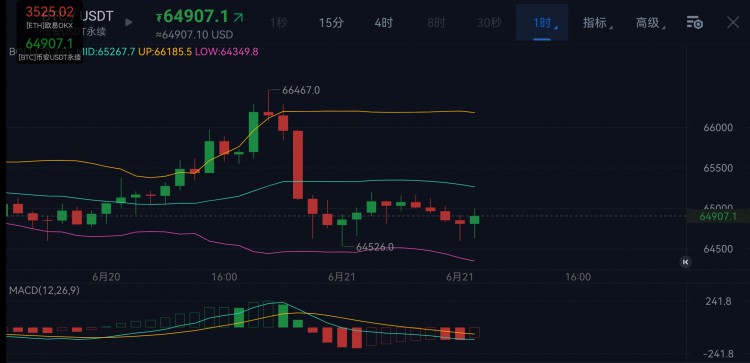
Task: Click the current price tag 64907.1 on axis
Action: coord(717,216)
